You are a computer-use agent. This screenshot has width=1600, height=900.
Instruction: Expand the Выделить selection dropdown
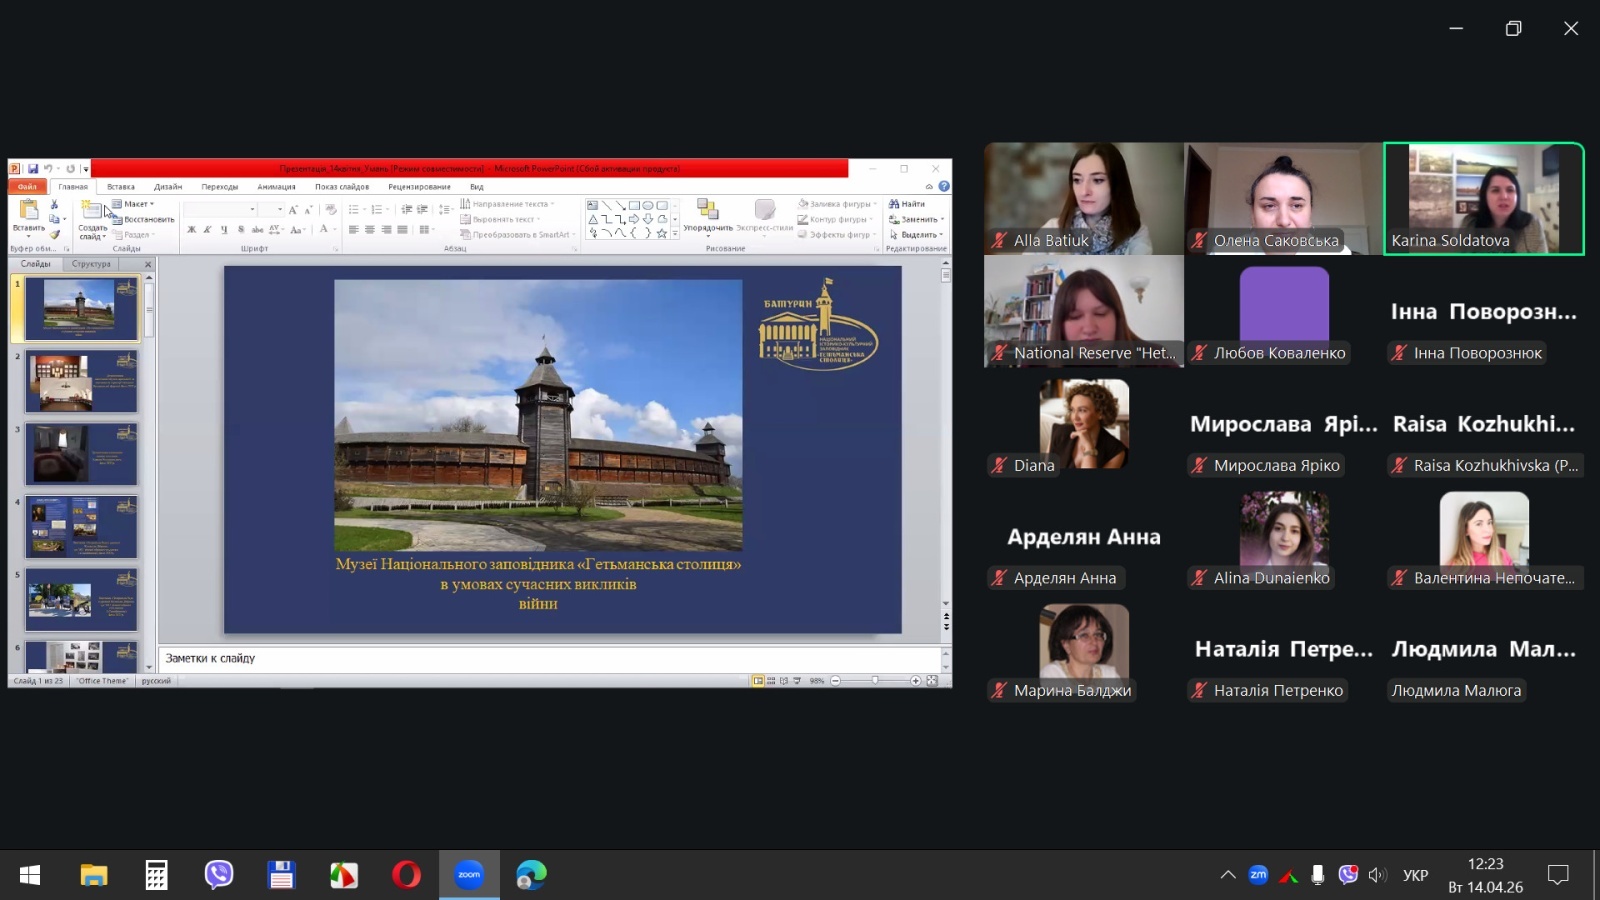click(917, 235)
